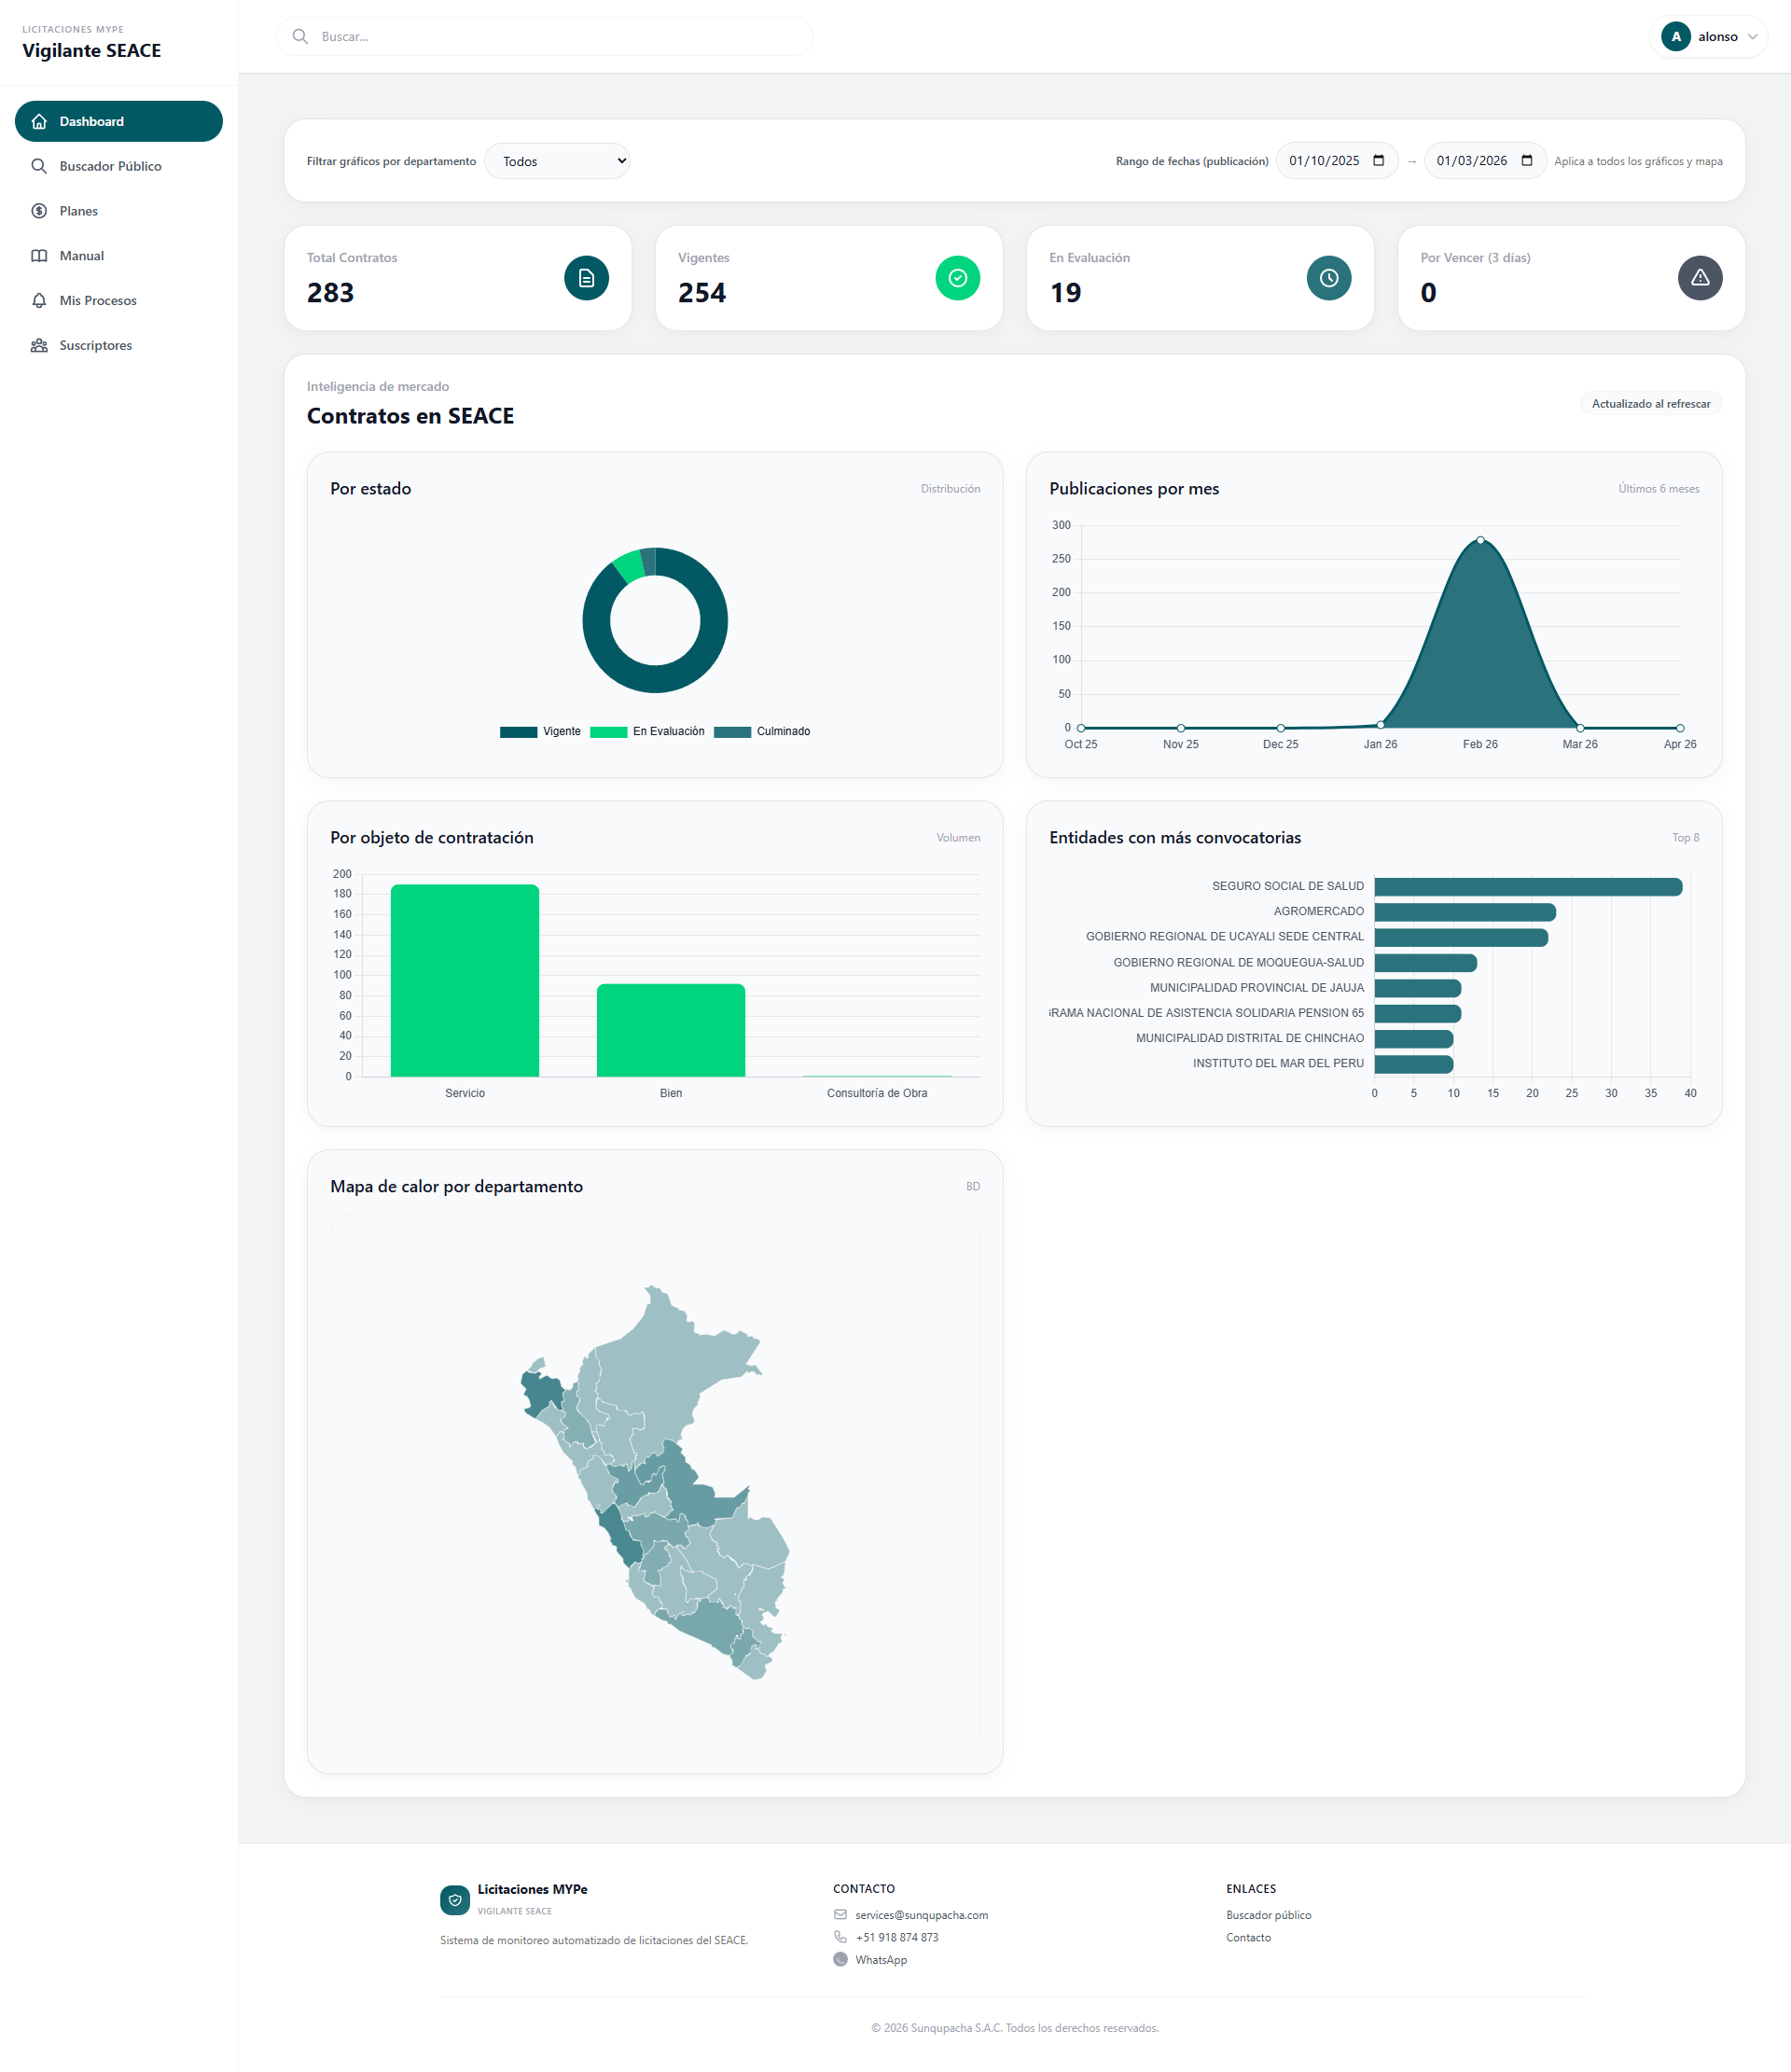
Task: Click the magnifier icon beside Buscador Público
Action: click(38, 166)
